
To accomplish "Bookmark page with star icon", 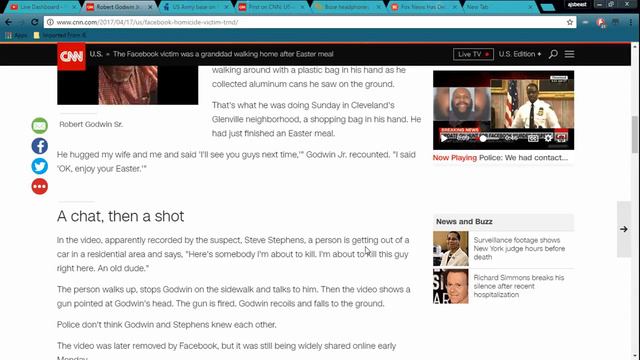I will tap(570, 22).
